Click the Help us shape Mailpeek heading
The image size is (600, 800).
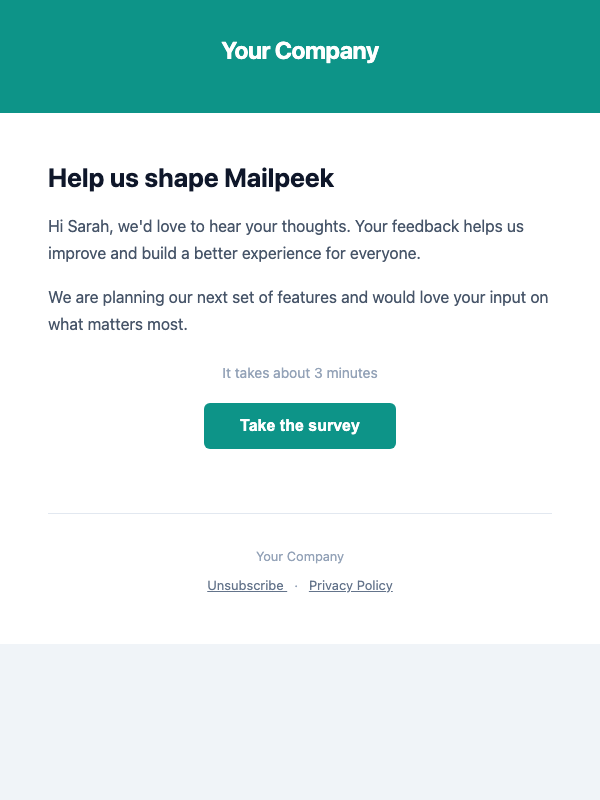(190, 178)
